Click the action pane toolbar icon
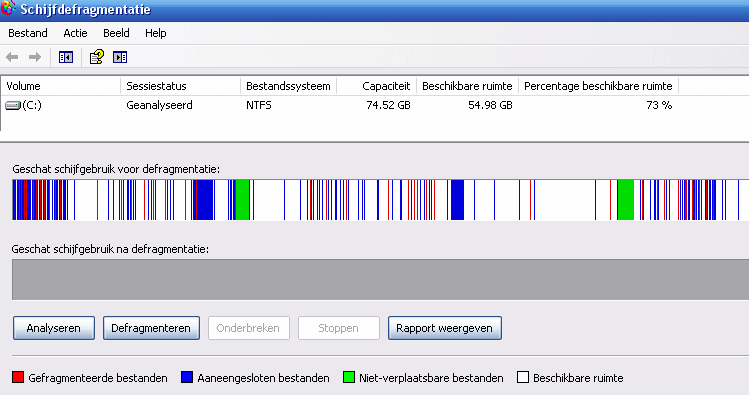 pyautogui.click(x=120, y=57)
